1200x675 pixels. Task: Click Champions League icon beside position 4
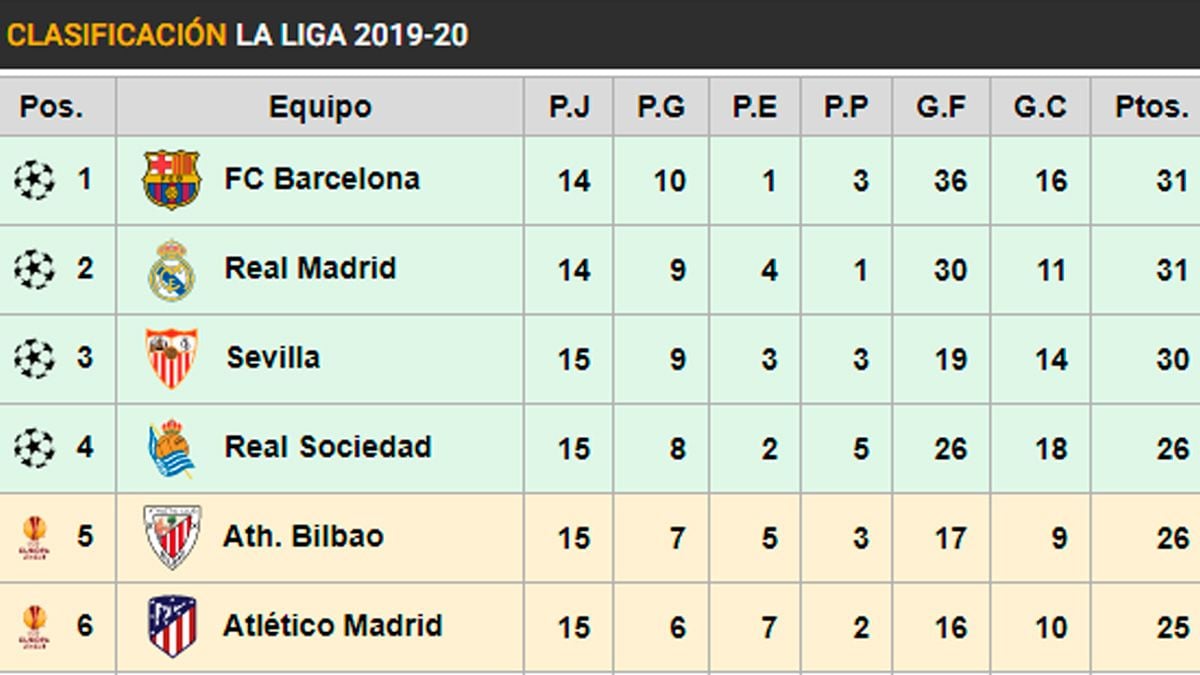pos(34,447)
